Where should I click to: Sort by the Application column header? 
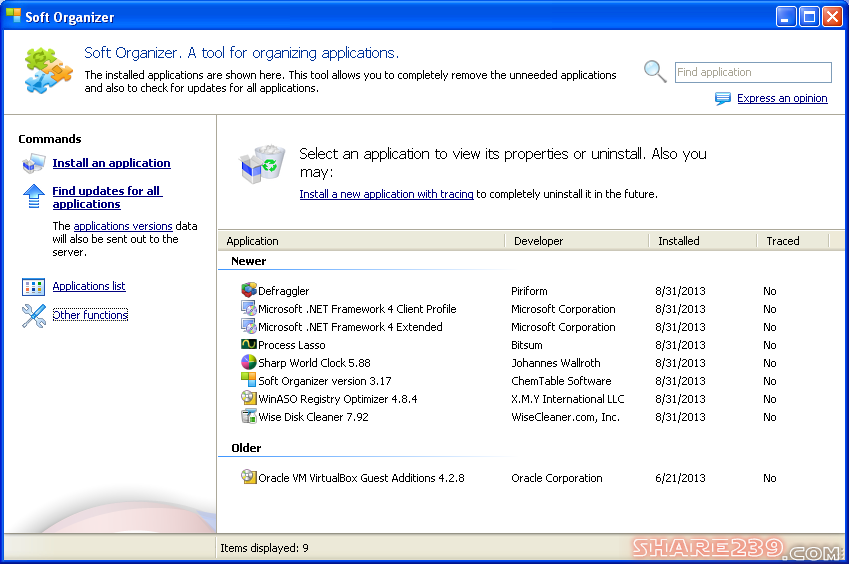361,241
